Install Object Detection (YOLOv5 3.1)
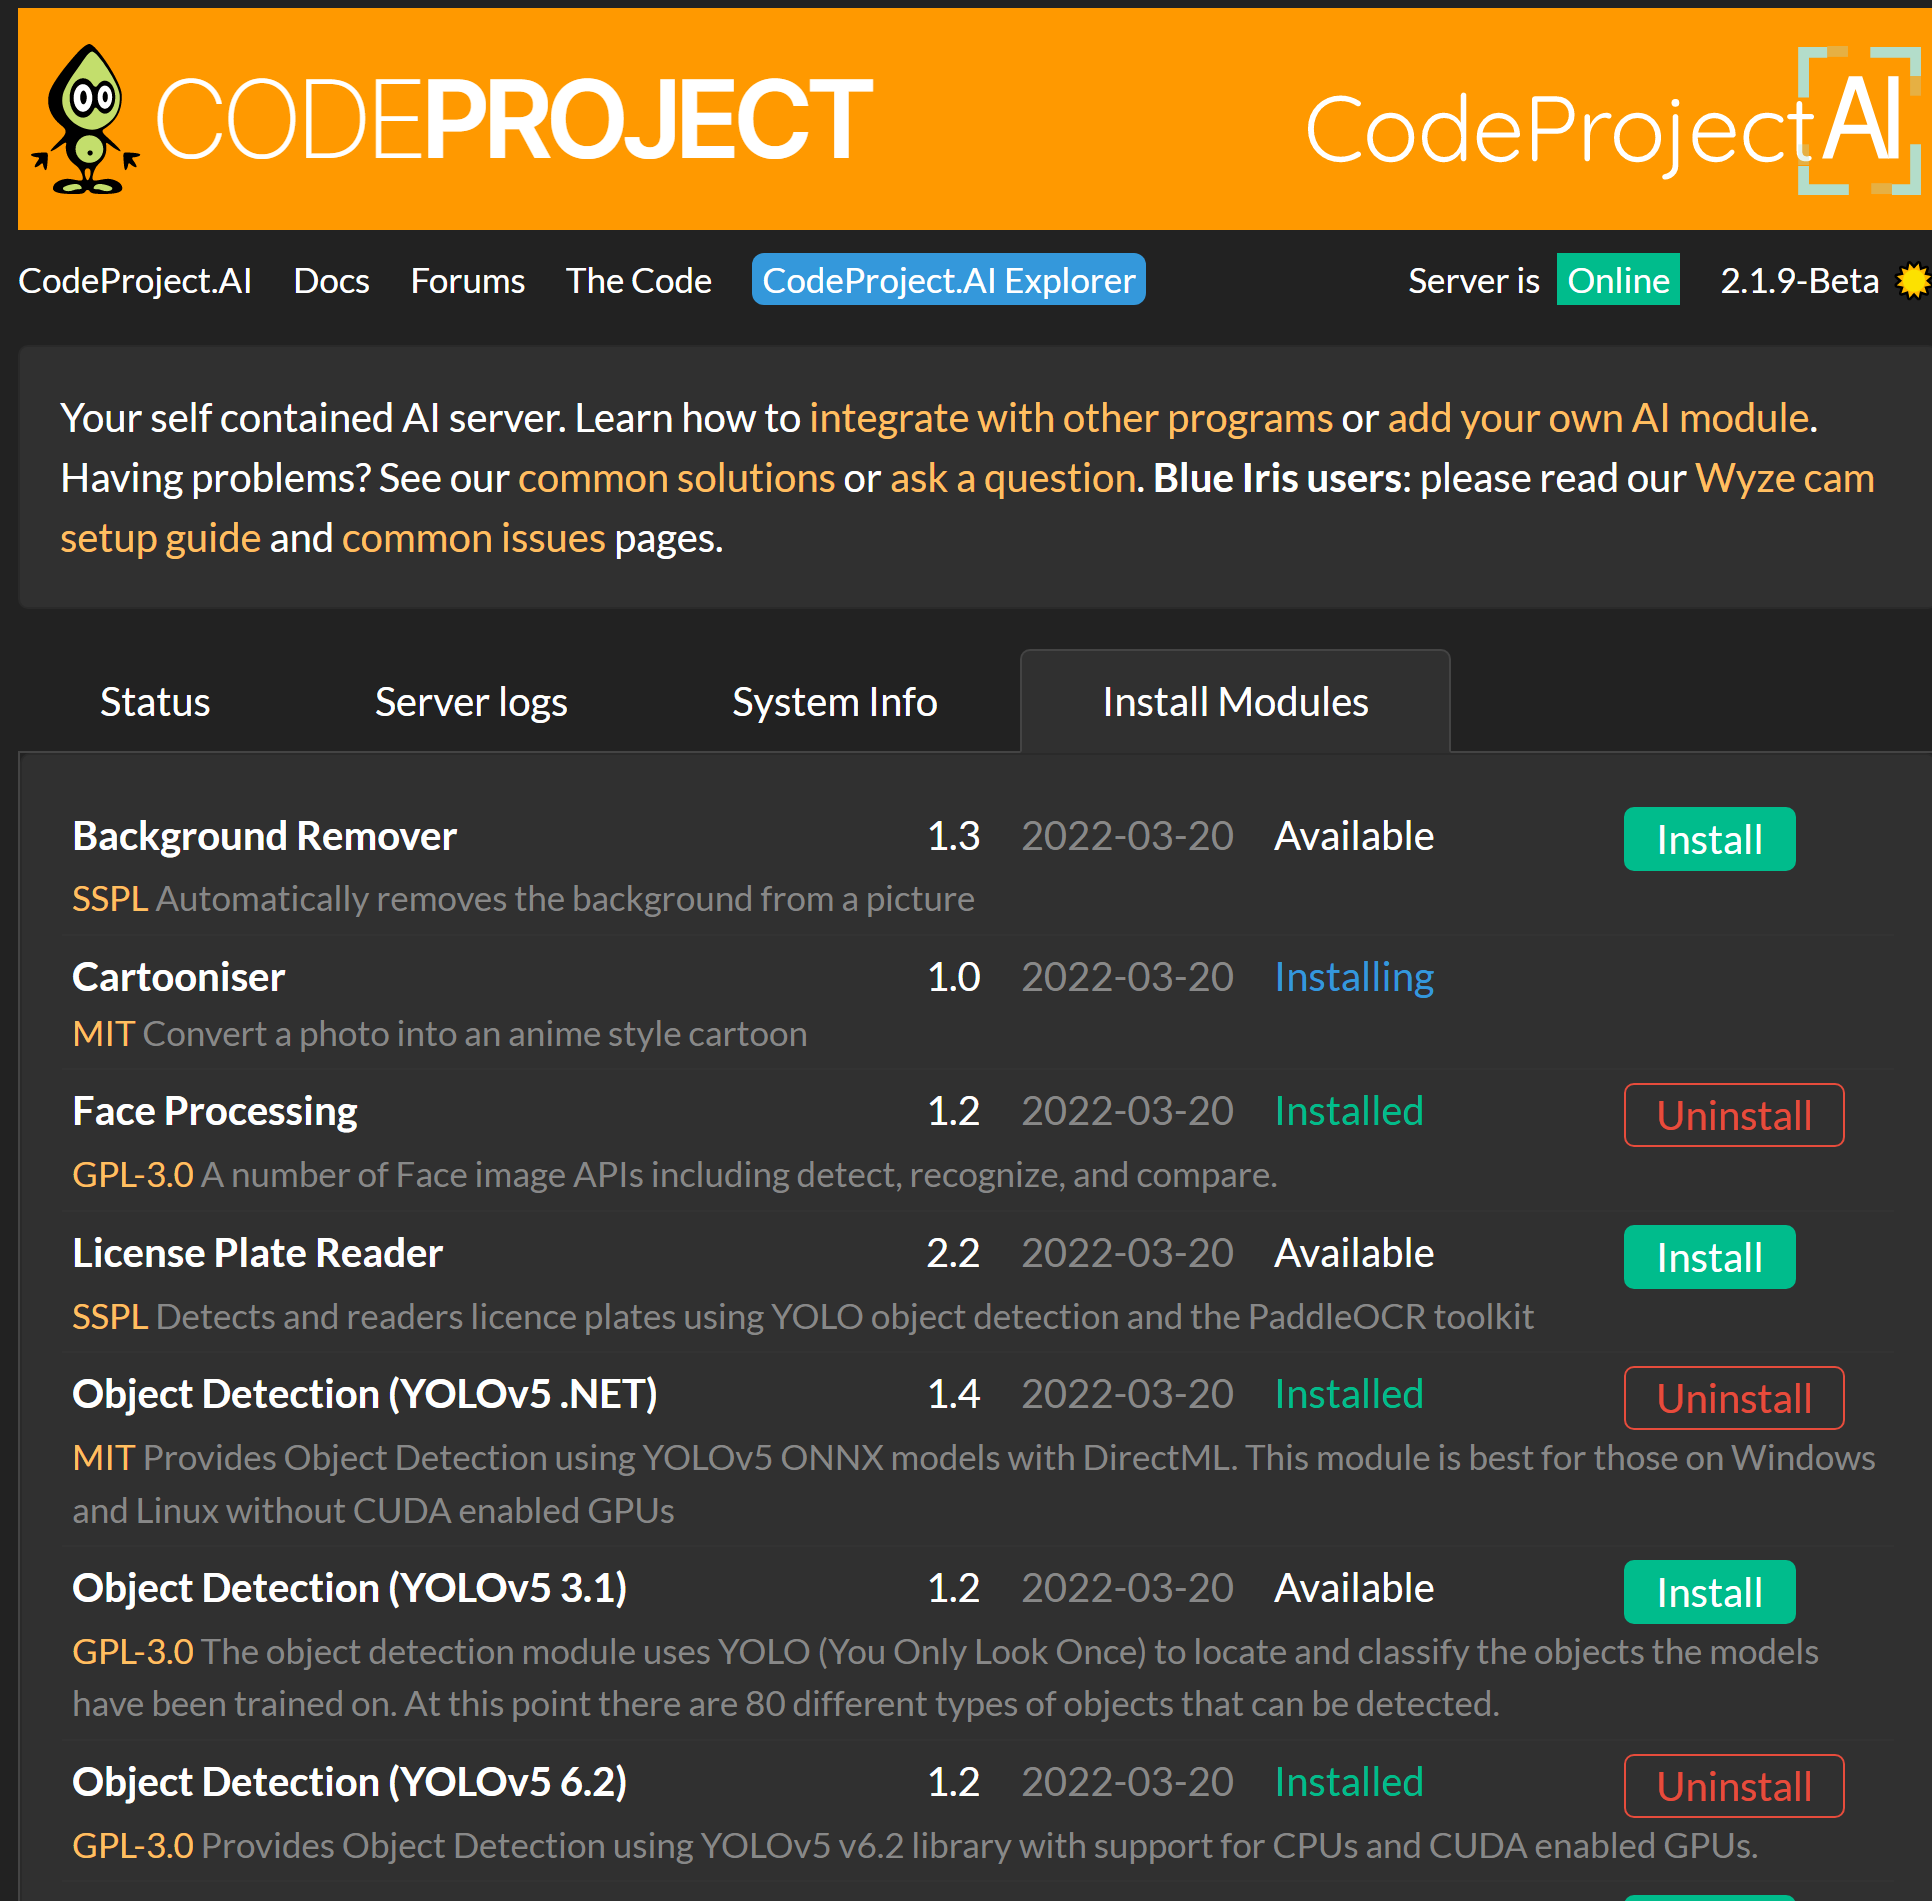1932x1901 pixels. pyautogui.click(x=1709, y=1592)
